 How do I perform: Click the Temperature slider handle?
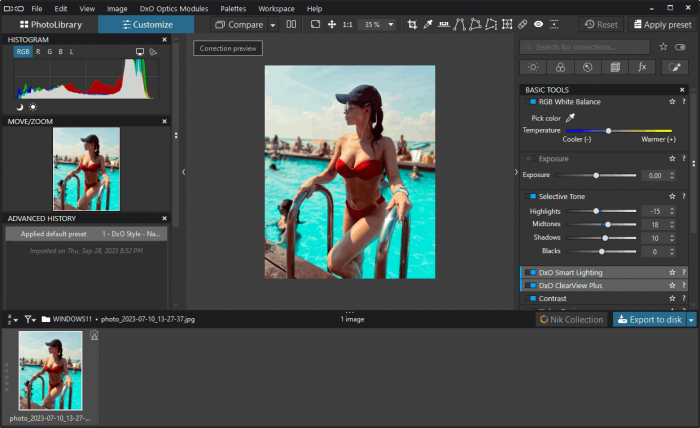608,130
